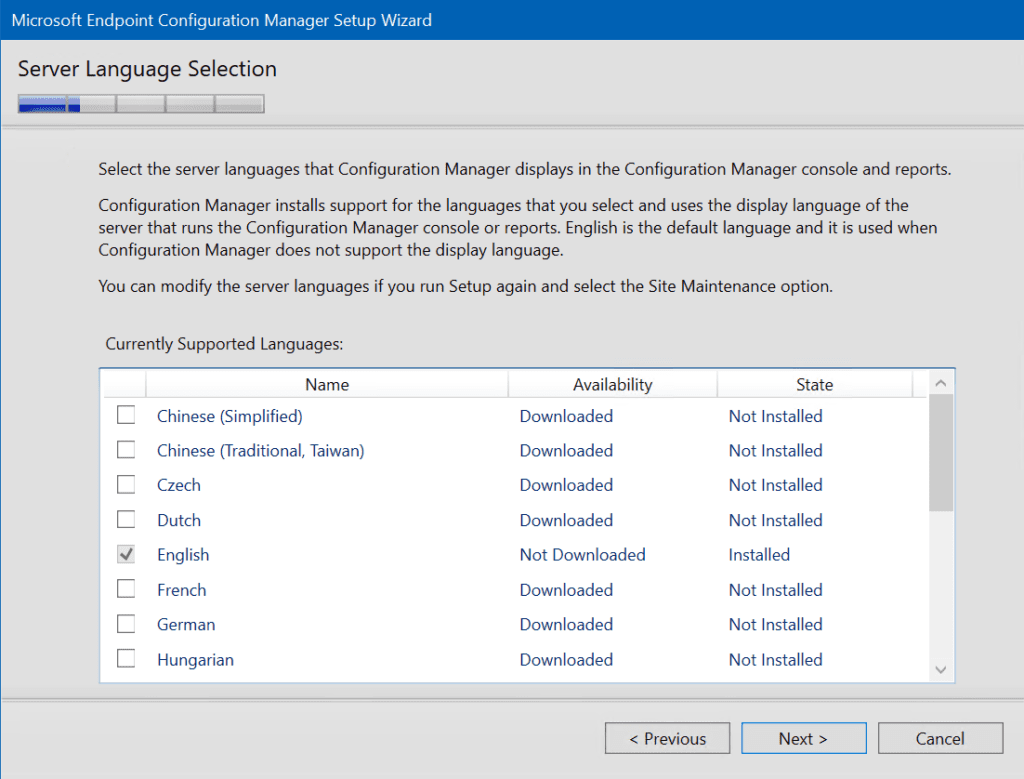Click the Not Installed state for Dutch
The height and width of the screenshot is (779, 1024).
pos(776,520)
